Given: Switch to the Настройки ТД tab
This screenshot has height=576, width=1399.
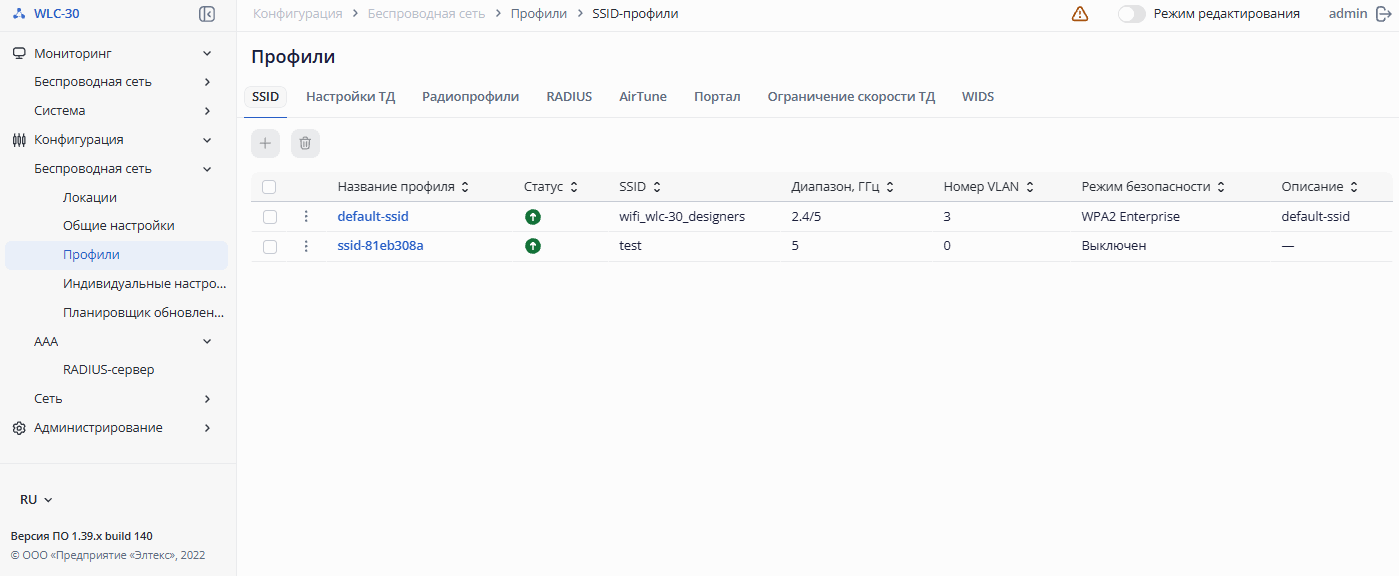Looking at the screenshot, I should (x=351, y=97).
